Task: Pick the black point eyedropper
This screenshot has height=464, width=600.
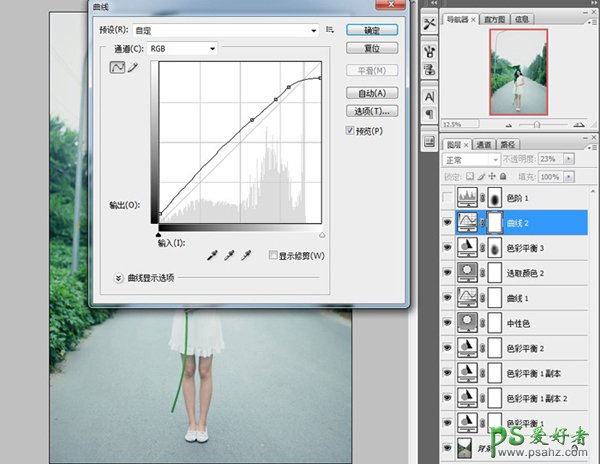Action: pyautogui.click(x=211, y=256)
